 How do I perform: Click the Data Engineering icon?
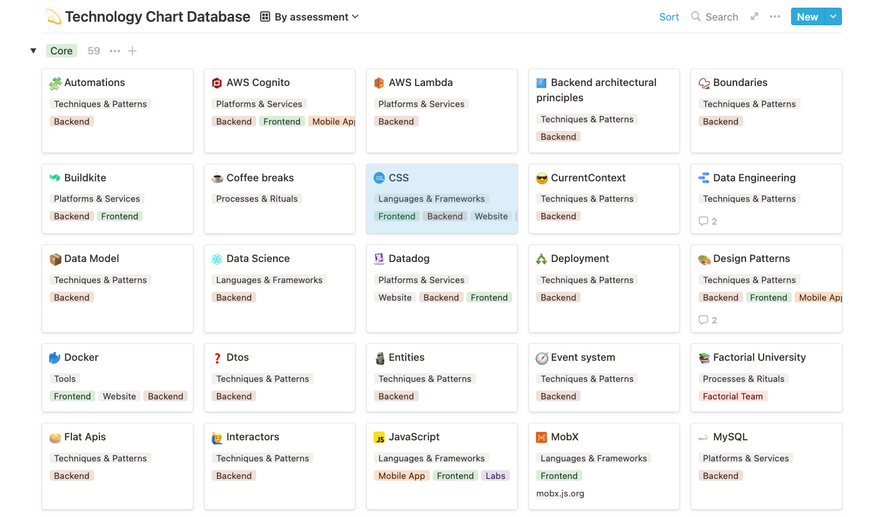click(704, 178)
